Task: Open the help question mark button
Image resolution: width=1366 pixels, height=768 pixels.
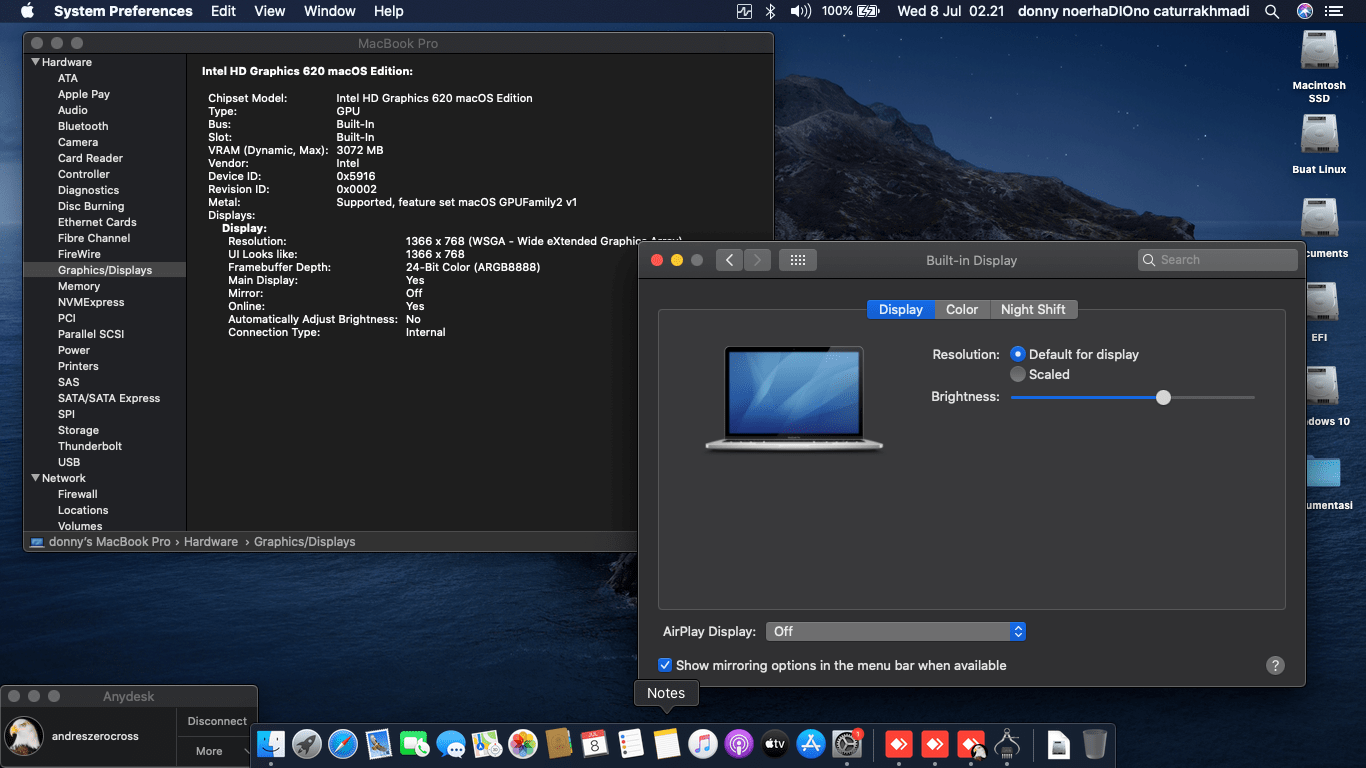Action: 1275,665
